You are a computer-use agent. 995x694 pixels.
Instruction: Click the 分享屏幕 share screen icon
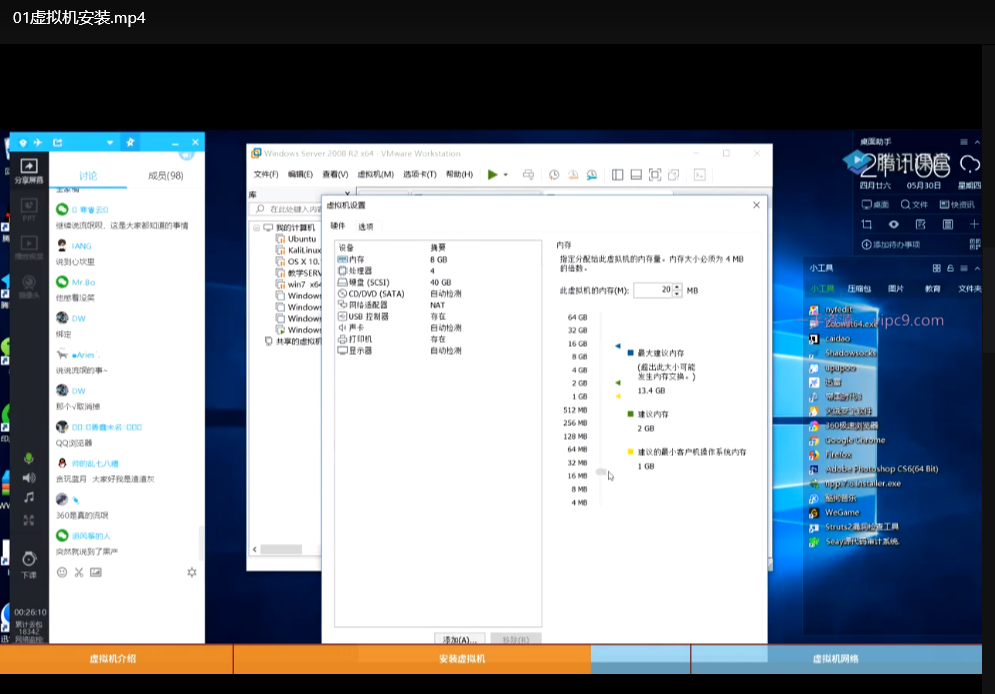click(29, 170)
